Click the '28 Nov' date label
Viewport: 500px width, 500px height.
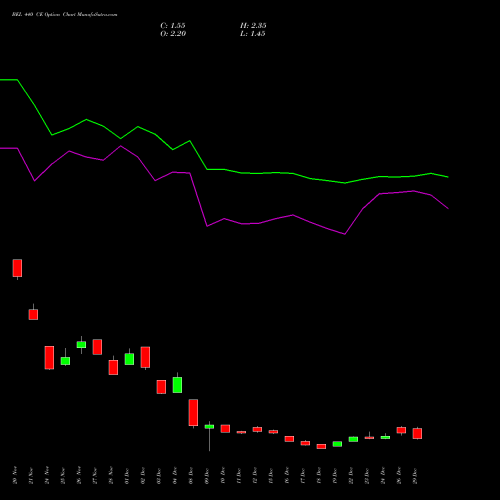111,476
